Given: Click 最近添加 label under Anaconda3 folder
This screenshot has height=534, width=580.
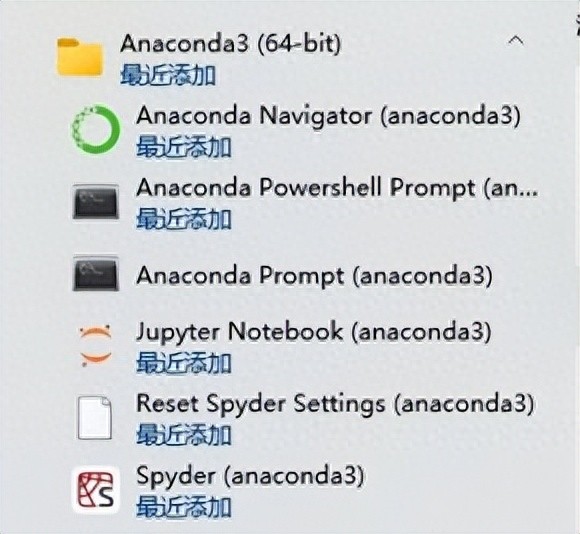Looking at the screenshot, I should tap(168, 75).
